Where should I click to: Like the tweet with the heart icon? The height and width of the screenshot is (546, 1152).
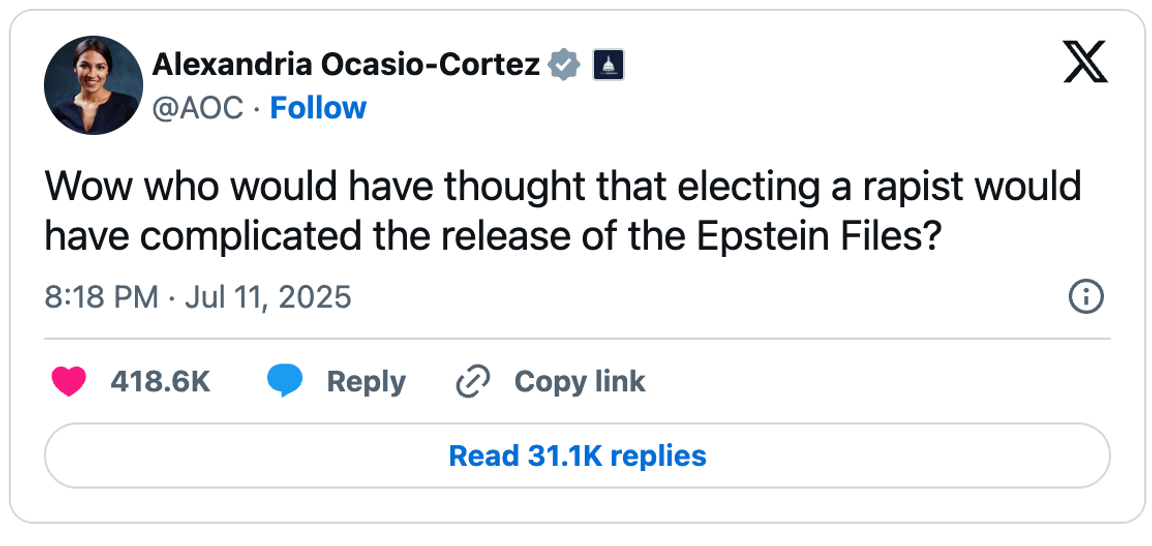[x=68, y=381]
